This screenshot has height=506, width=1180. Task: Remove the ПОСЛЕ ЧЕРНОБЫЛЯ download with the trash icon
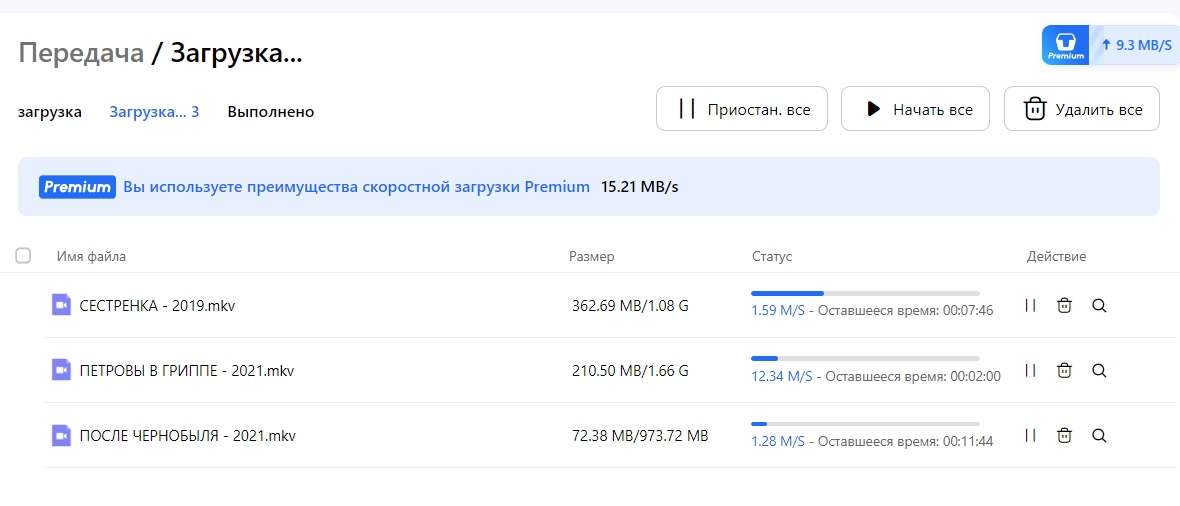(1064, 435)
